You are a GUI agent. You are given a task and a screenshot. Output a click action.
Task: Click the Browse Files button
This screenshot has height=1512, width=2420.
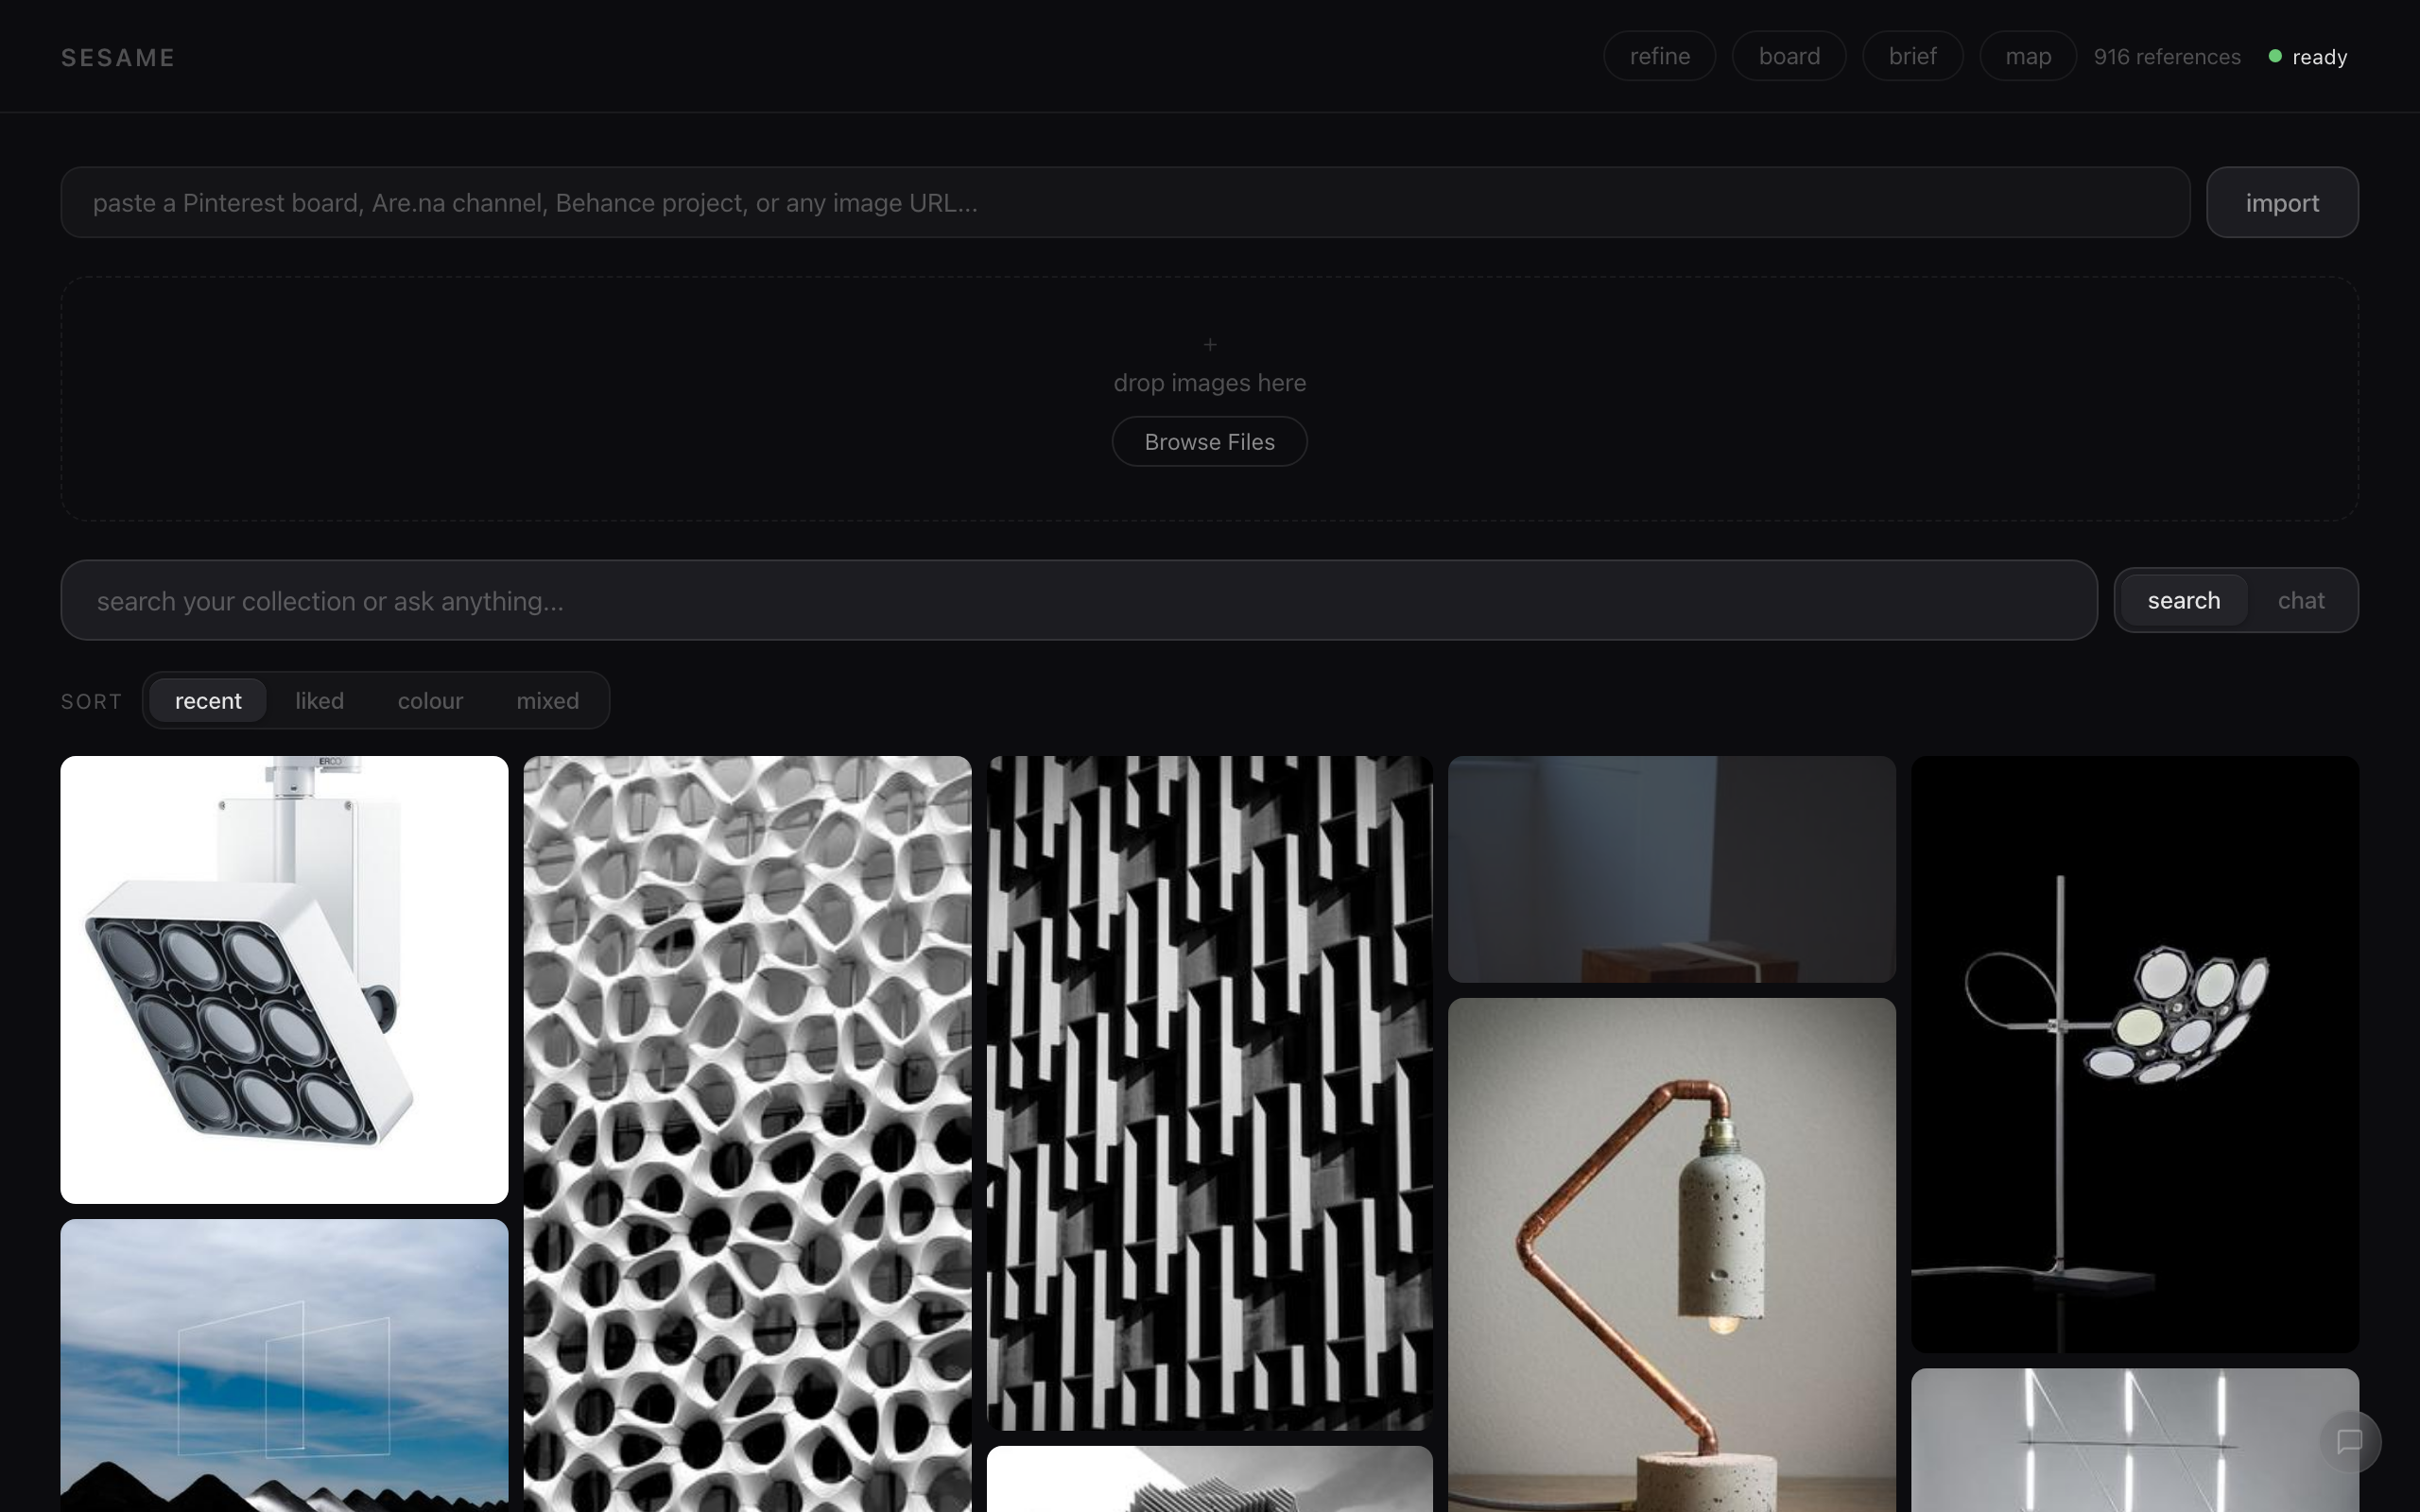click(1210, 441)
